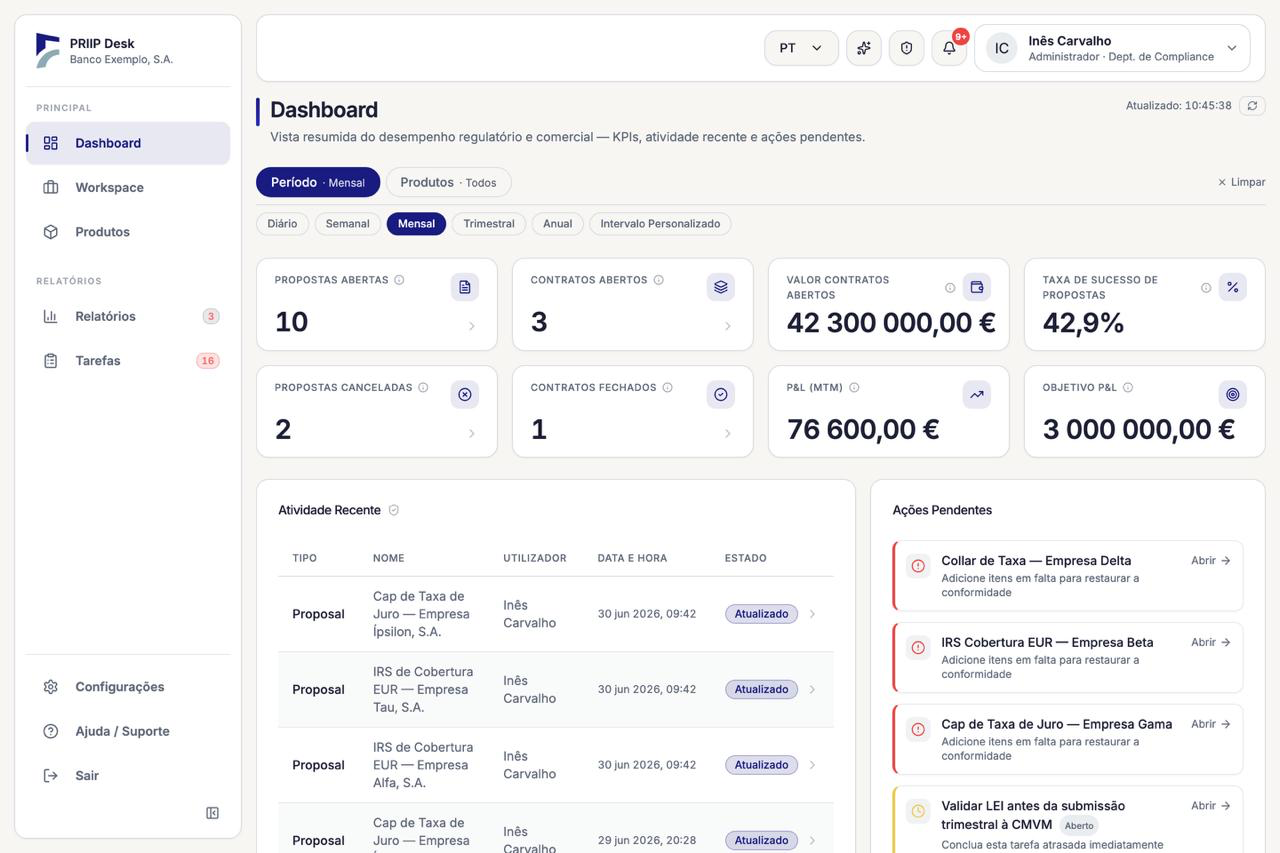This screenshot has width=1280, height=853.
Task: Click Ajuda / Suporte link
Action: pos(128,731)
